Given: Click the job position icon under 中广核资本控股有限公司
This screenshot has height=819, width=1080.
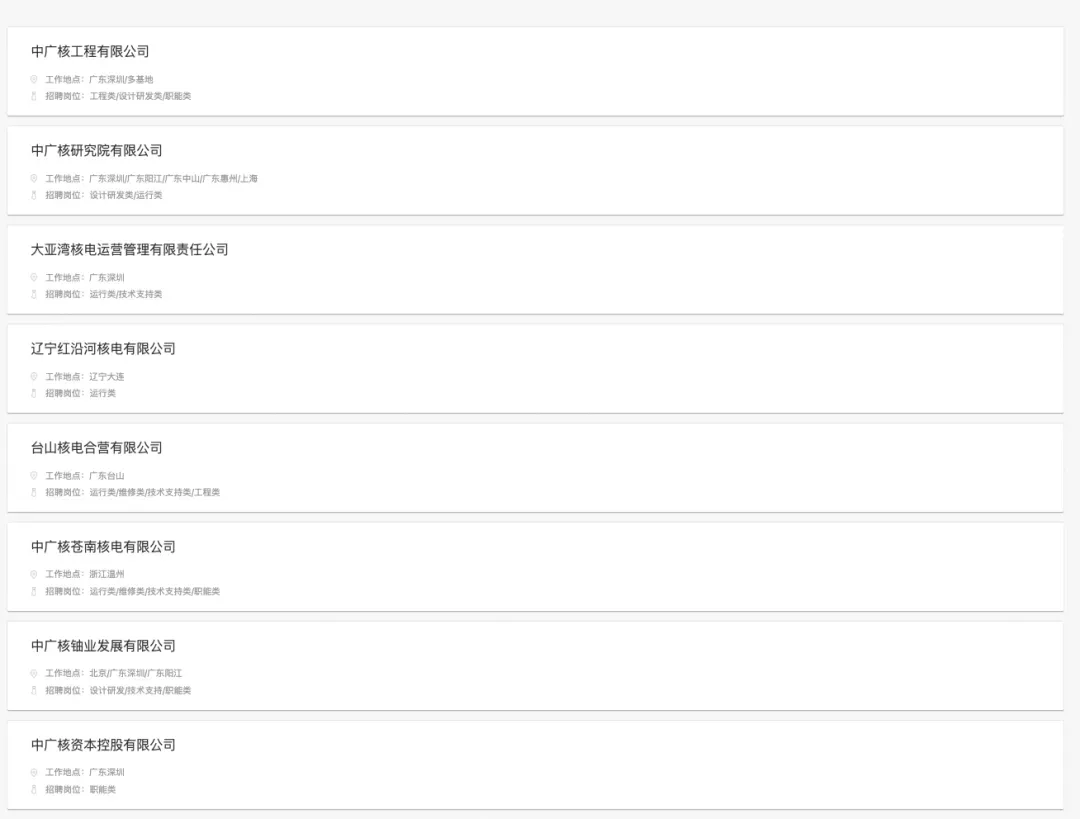Looking at the screenshot, I should click(x=34, y=789).
